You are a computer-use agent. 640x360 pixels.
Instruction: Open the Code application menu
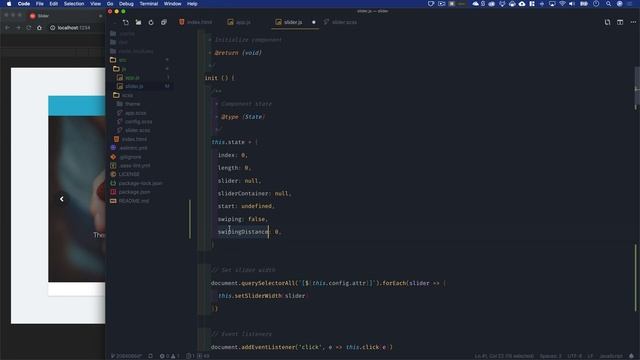click(x=24, y=4)
